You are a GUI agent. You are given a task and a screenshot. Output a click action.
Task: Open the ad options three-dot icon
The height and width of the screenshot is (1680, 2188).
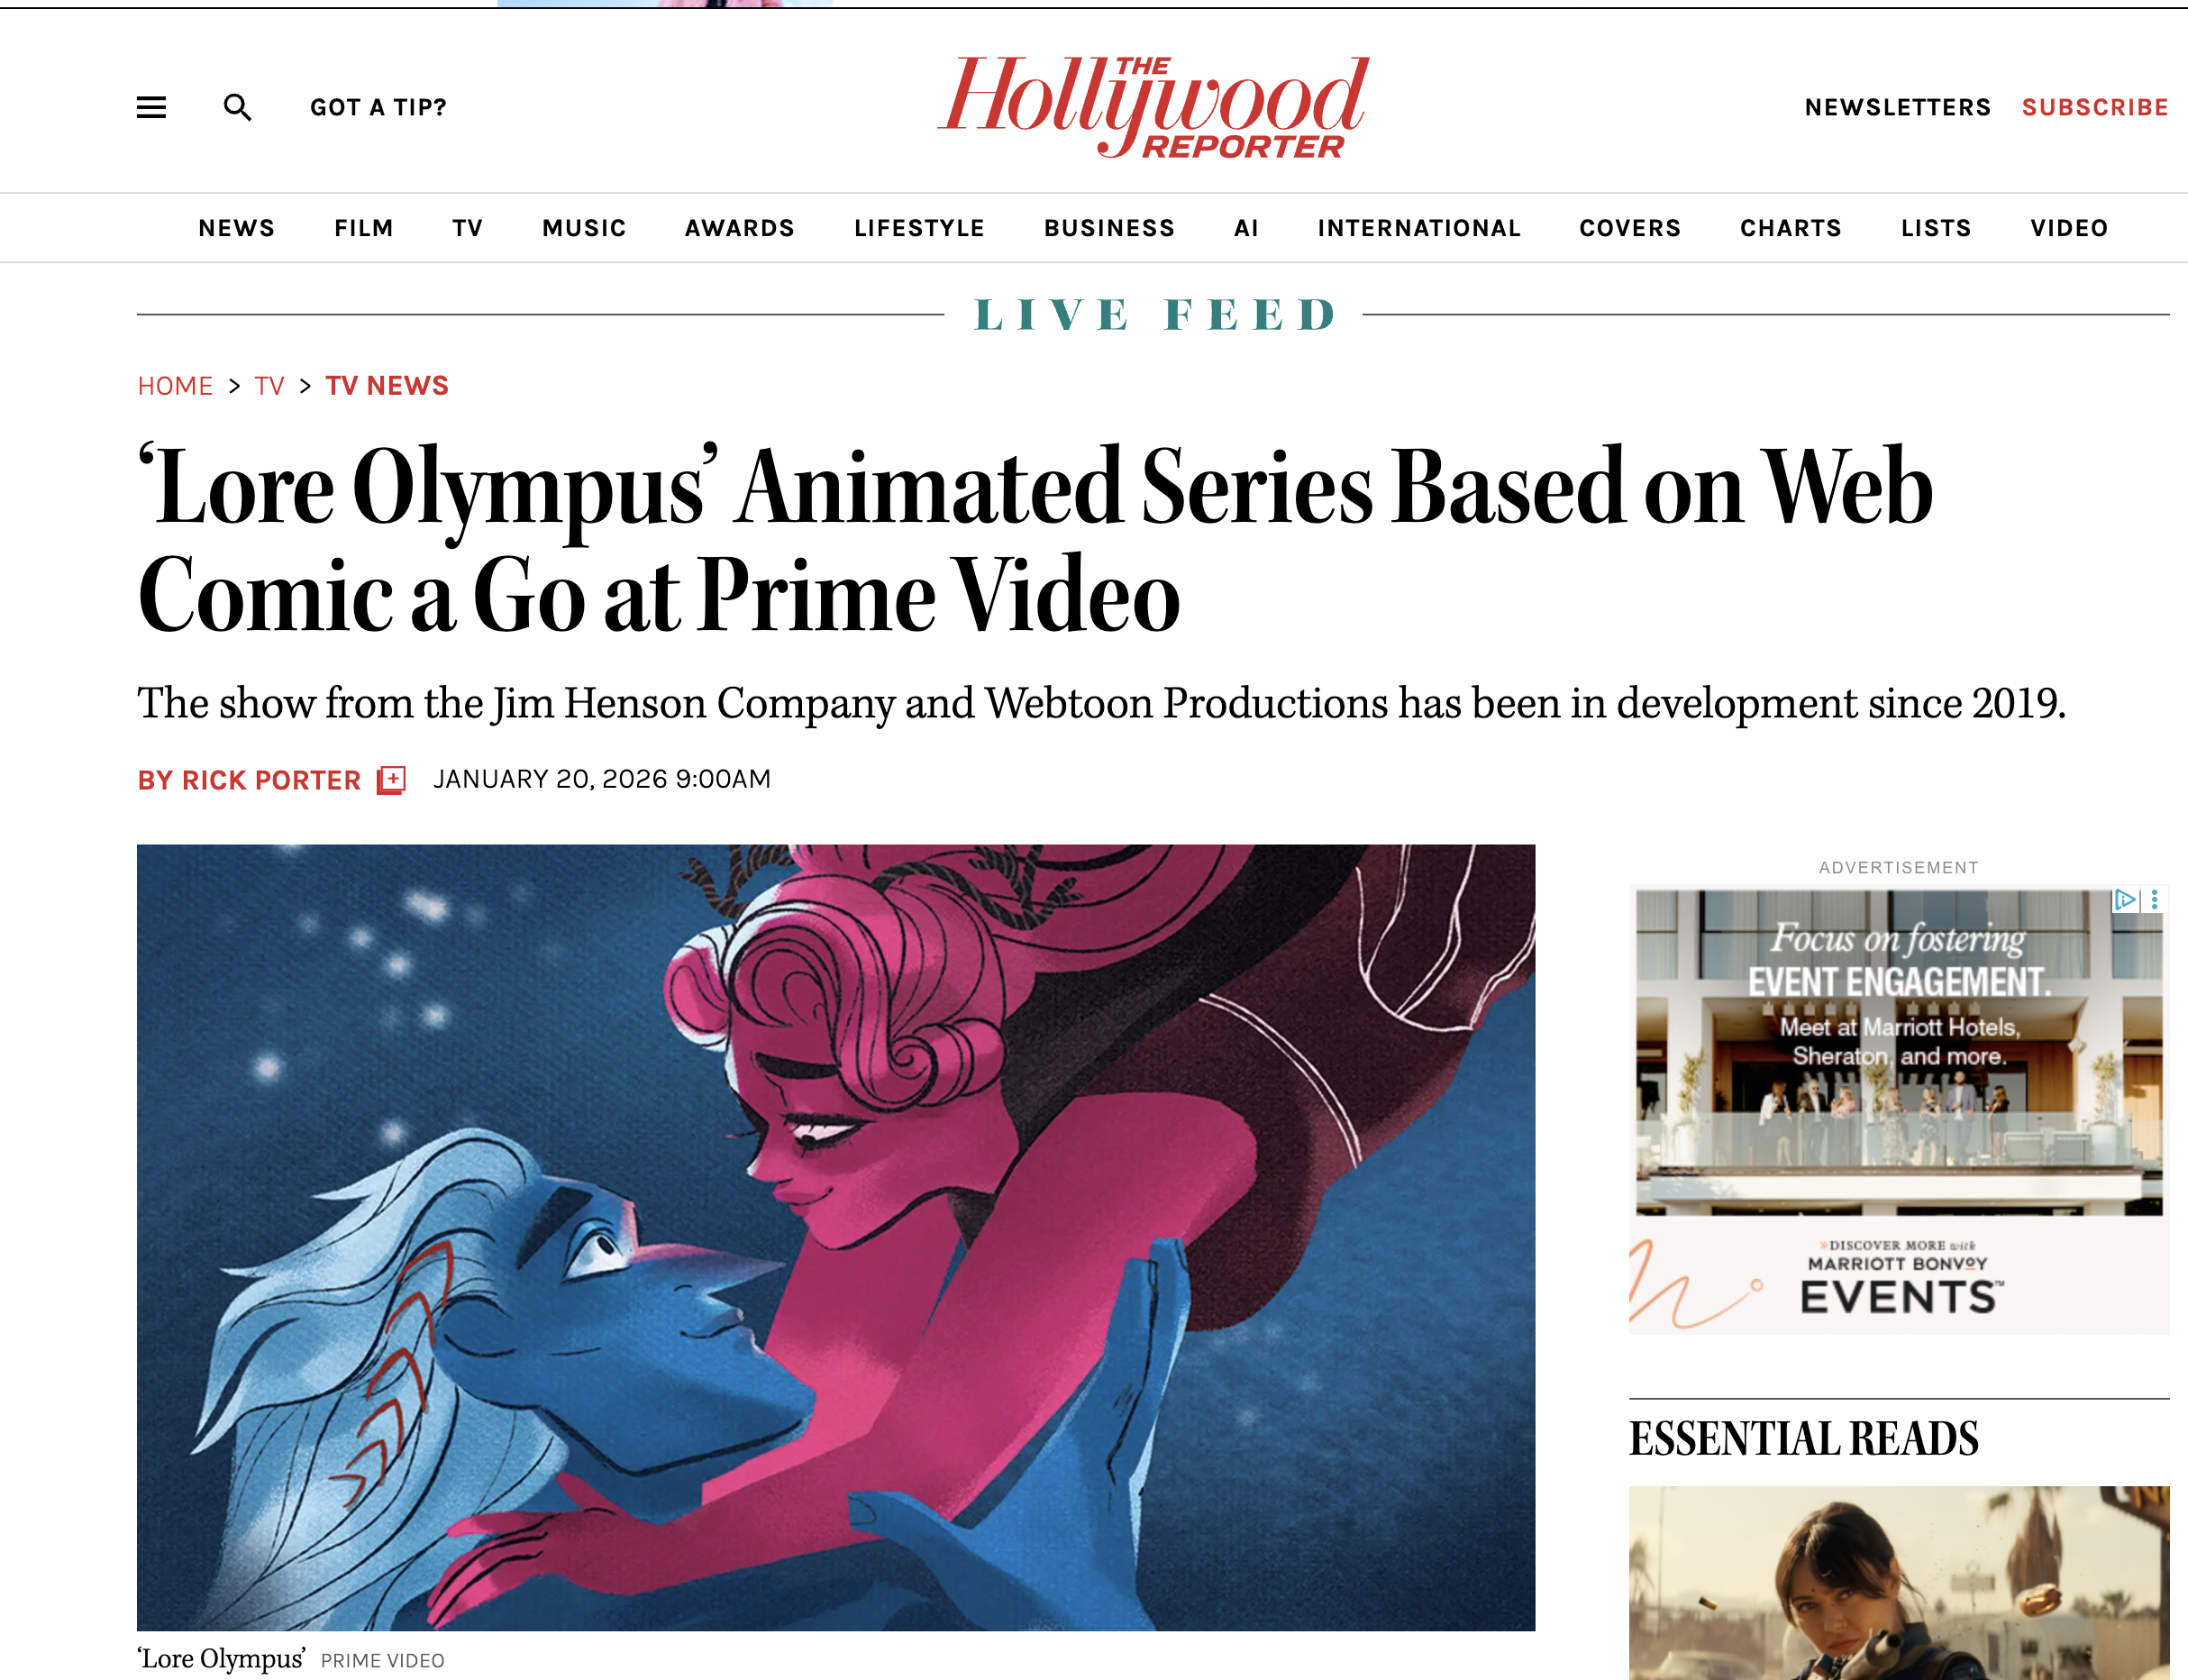click(2154, 899)
